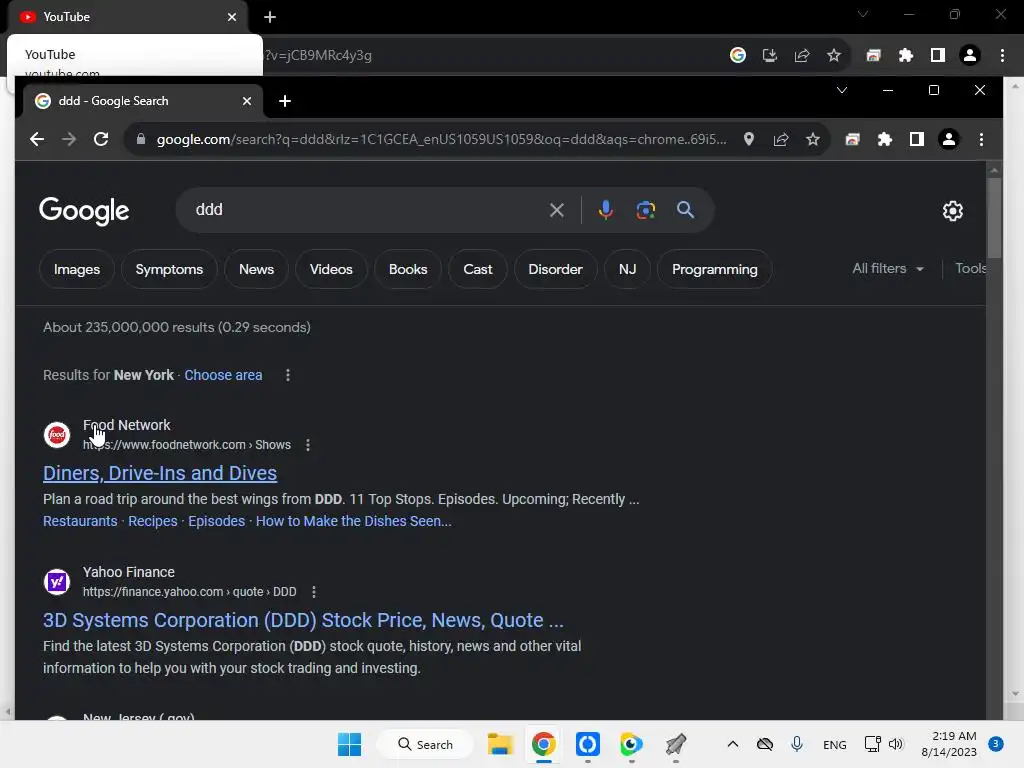Open Diners, Drive-Ins and Dives result
The height and width of the screenshot is (768, 1024).
(x=160, y=473)
